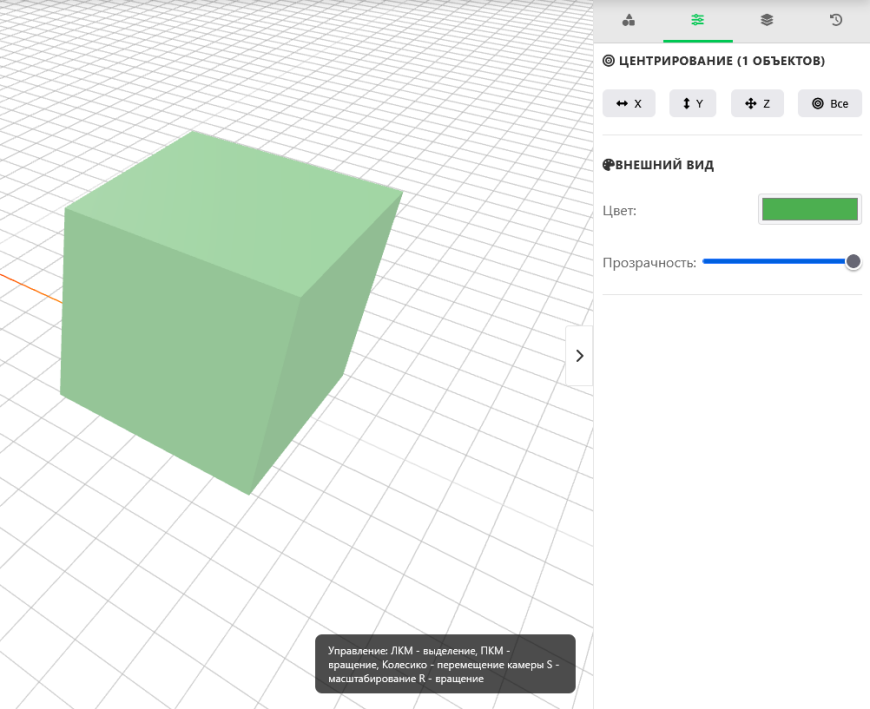Open the Цвет color swatch picker
Image resolution: width=870 pixels, height=709 pixels.
click(810, 209)
